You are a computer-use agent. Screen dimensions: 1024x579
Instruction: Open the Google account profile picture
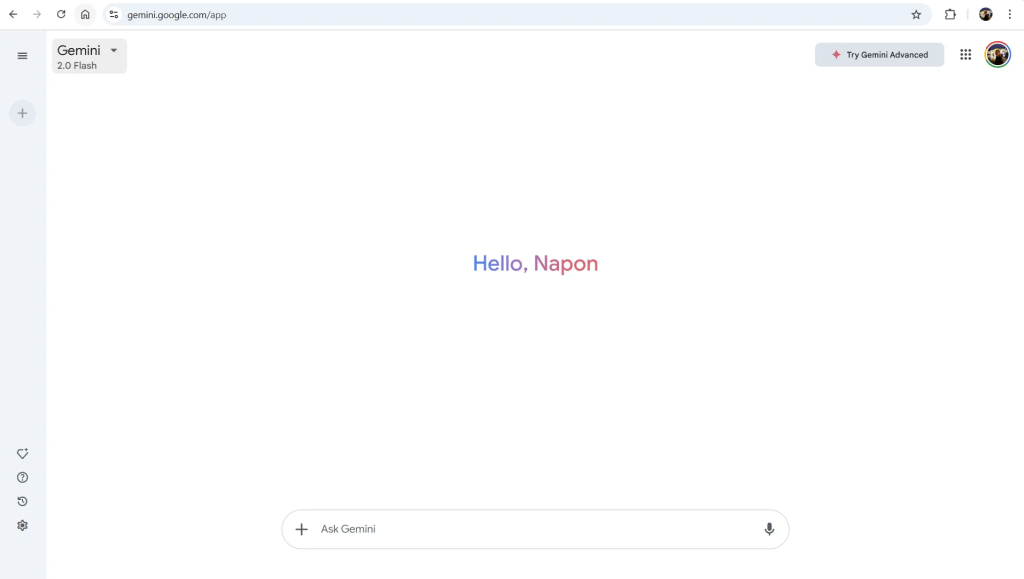[x=997, y=55]
